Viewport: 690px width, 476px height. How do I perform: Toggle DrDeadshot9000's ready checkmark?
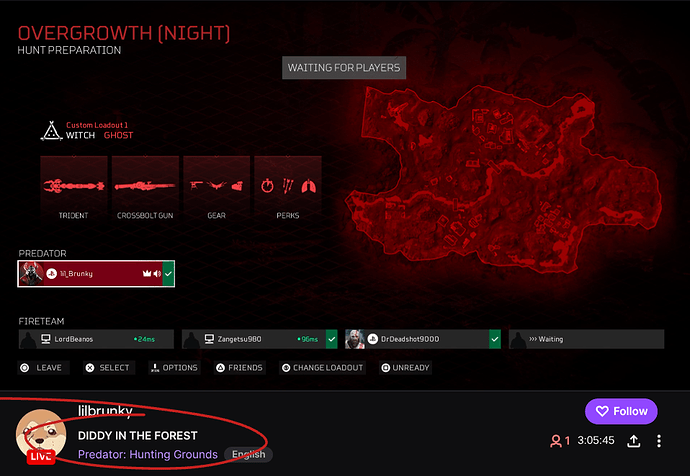(x=495, y=339)
